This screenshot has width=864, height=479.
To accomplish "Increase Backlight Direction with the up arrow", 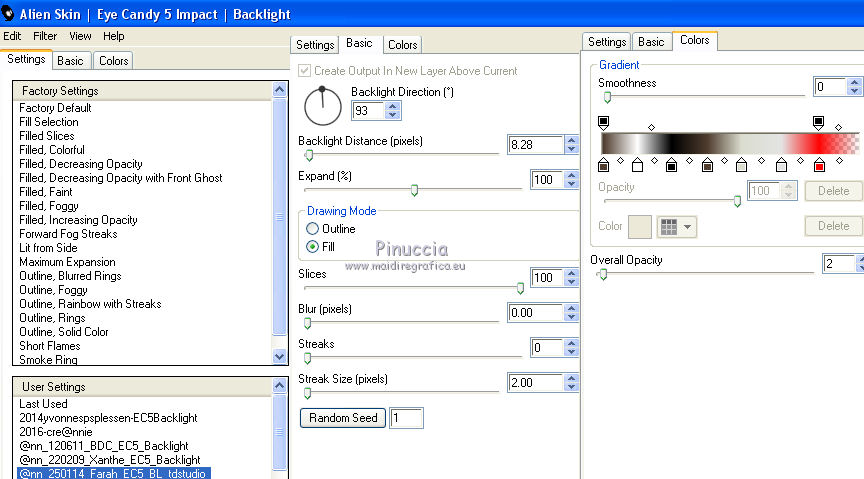I will (x=392, y=106).
